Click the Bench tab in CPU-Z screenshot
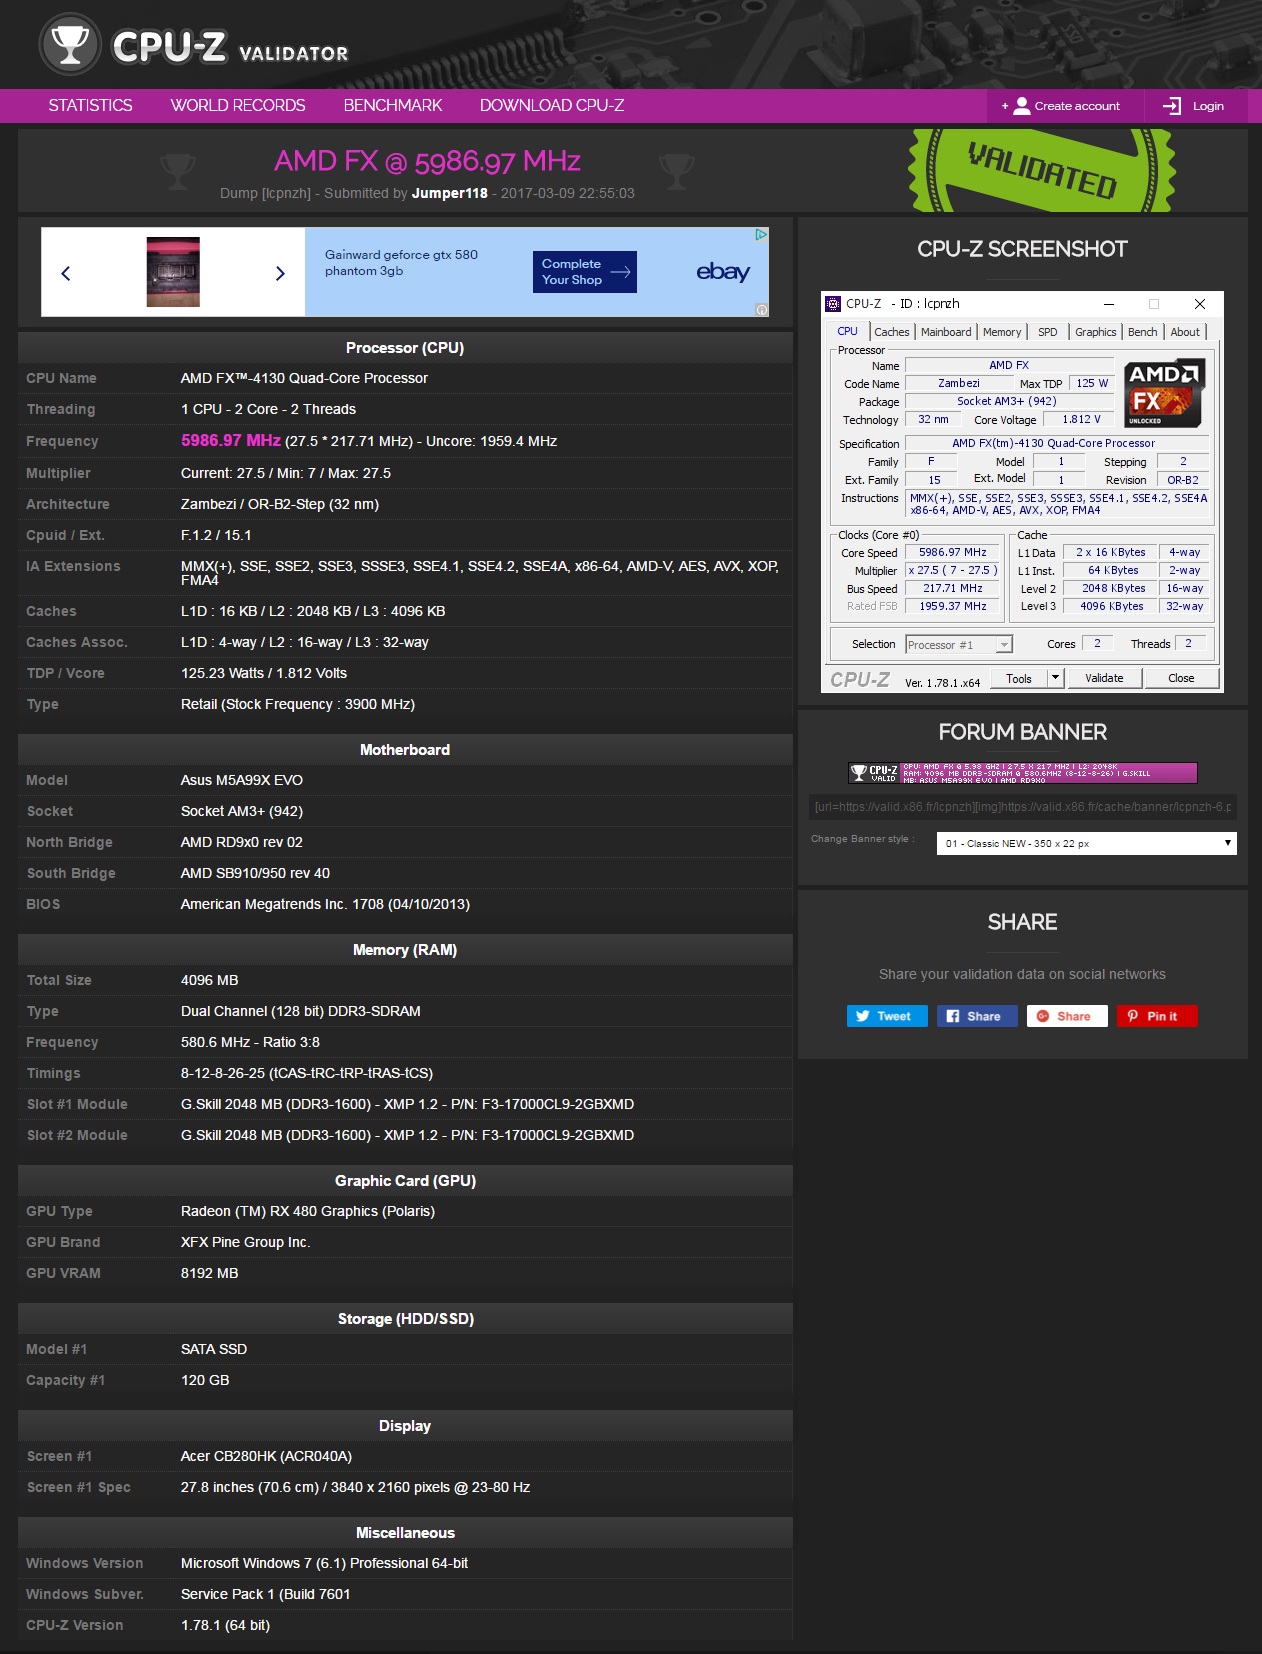 (x=1143, y=332)
